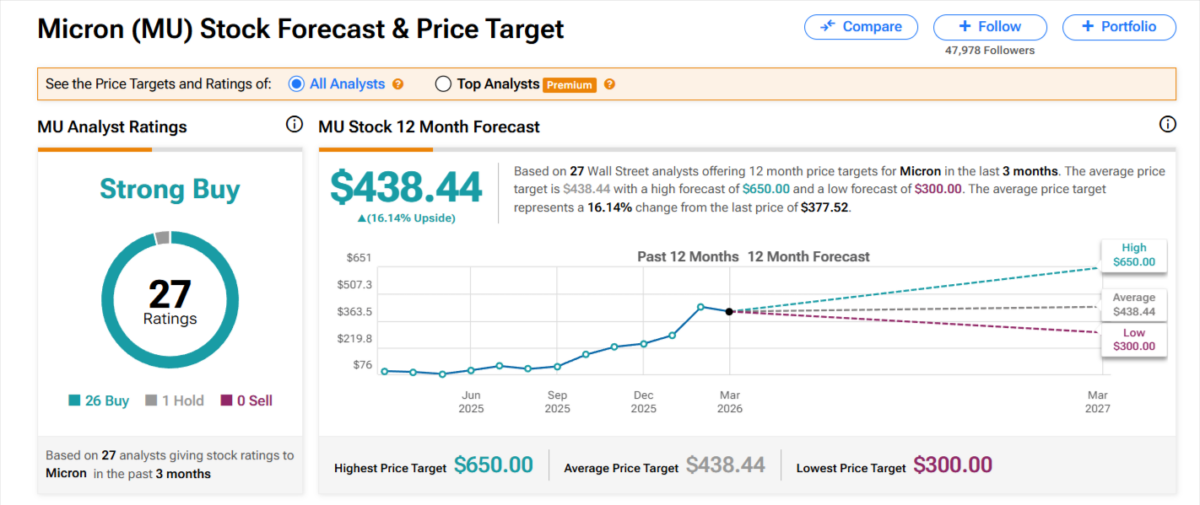Click the gray Hold legend swatch
The image size is (1200, 505).
tap(152, 401)
